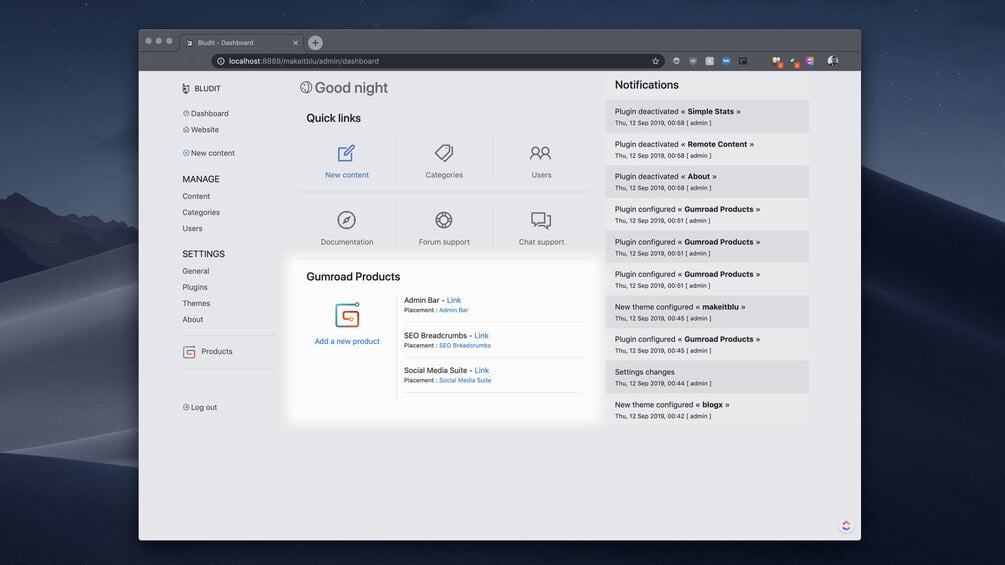
Task: Click the Users people icon in Quick links
Action: pyautogui.click(x=540, y=152)
